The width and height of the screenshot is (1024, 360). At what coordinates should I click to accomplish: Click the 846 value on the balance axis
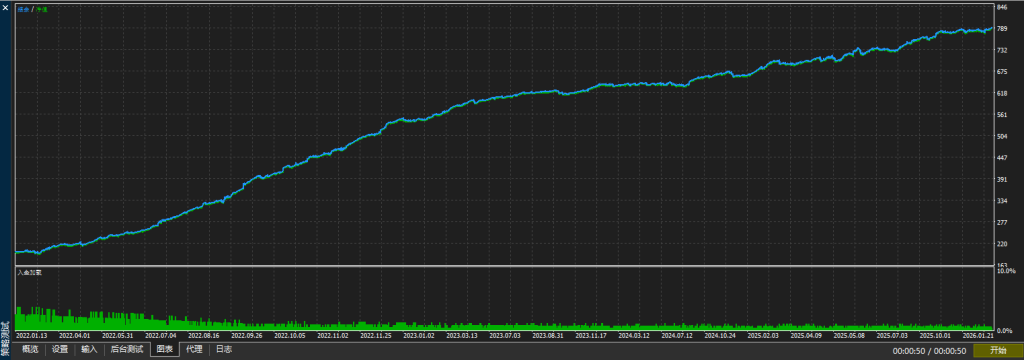point(1001,7)
